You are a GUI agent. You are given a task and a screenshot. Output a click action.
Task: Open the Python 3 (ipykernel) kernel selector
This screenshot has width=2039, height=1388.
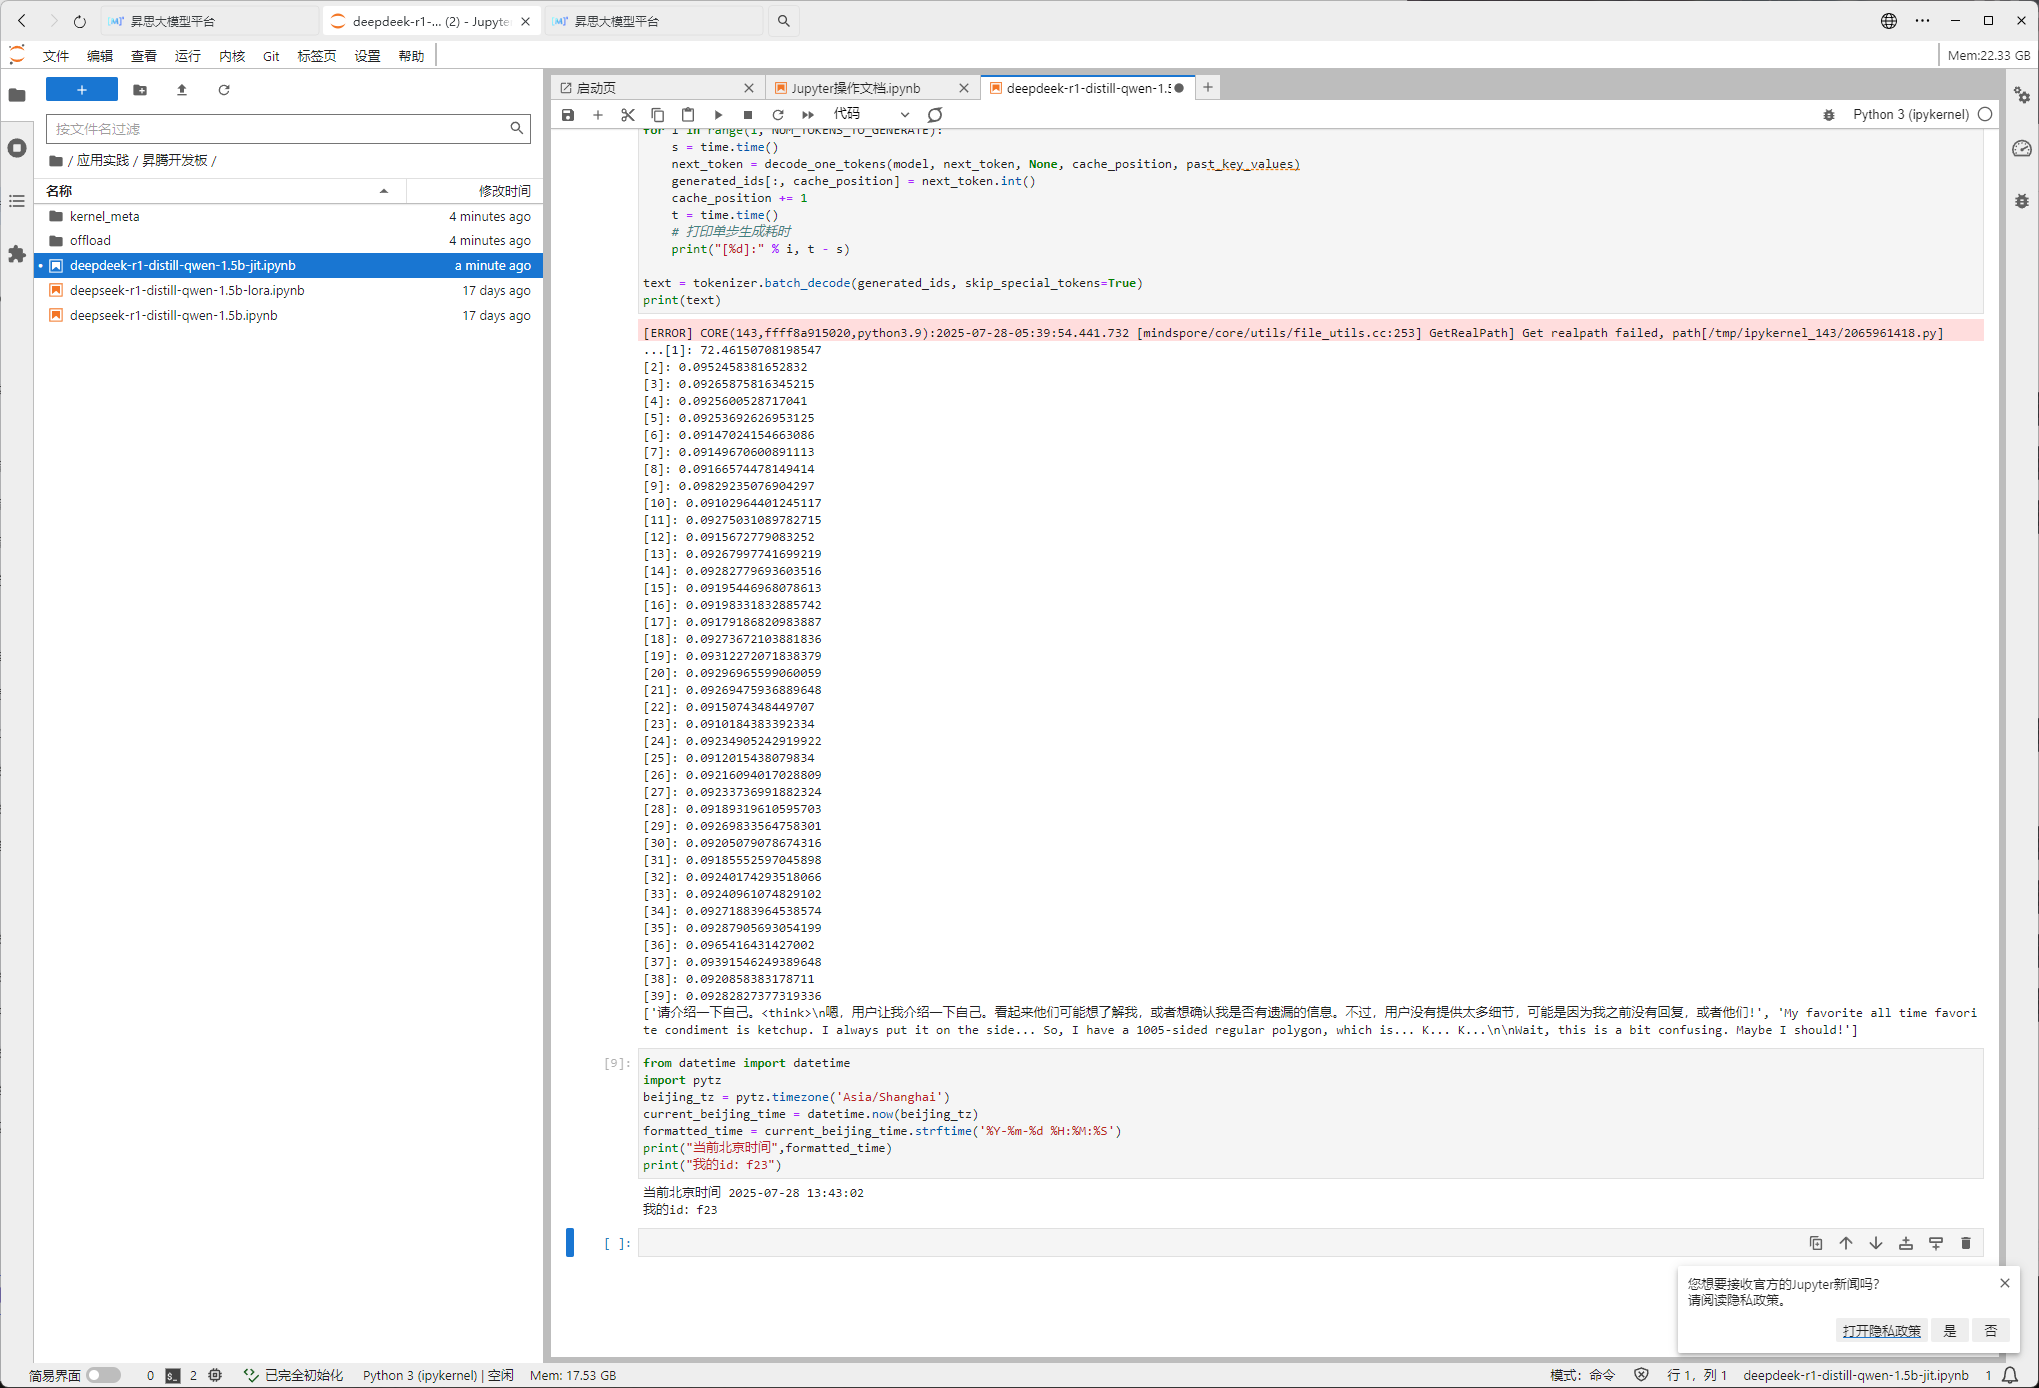tap(1910, 115)
